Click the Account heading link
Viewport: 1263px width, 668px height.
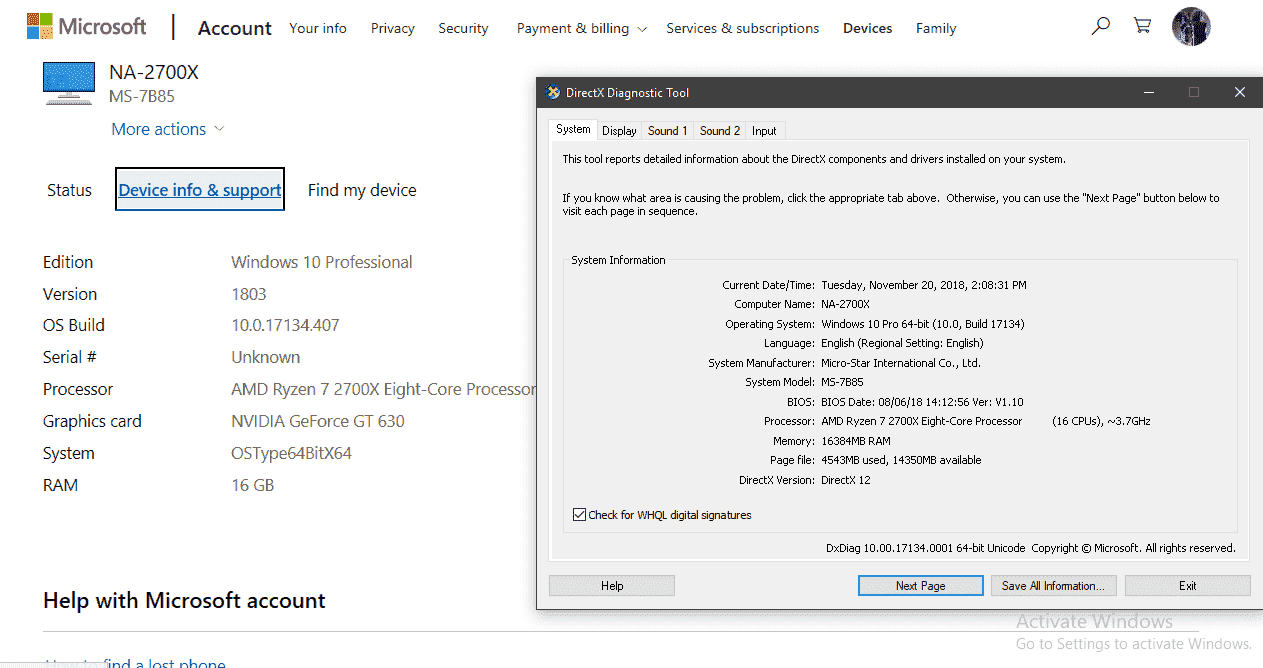(x=235, y=28)
